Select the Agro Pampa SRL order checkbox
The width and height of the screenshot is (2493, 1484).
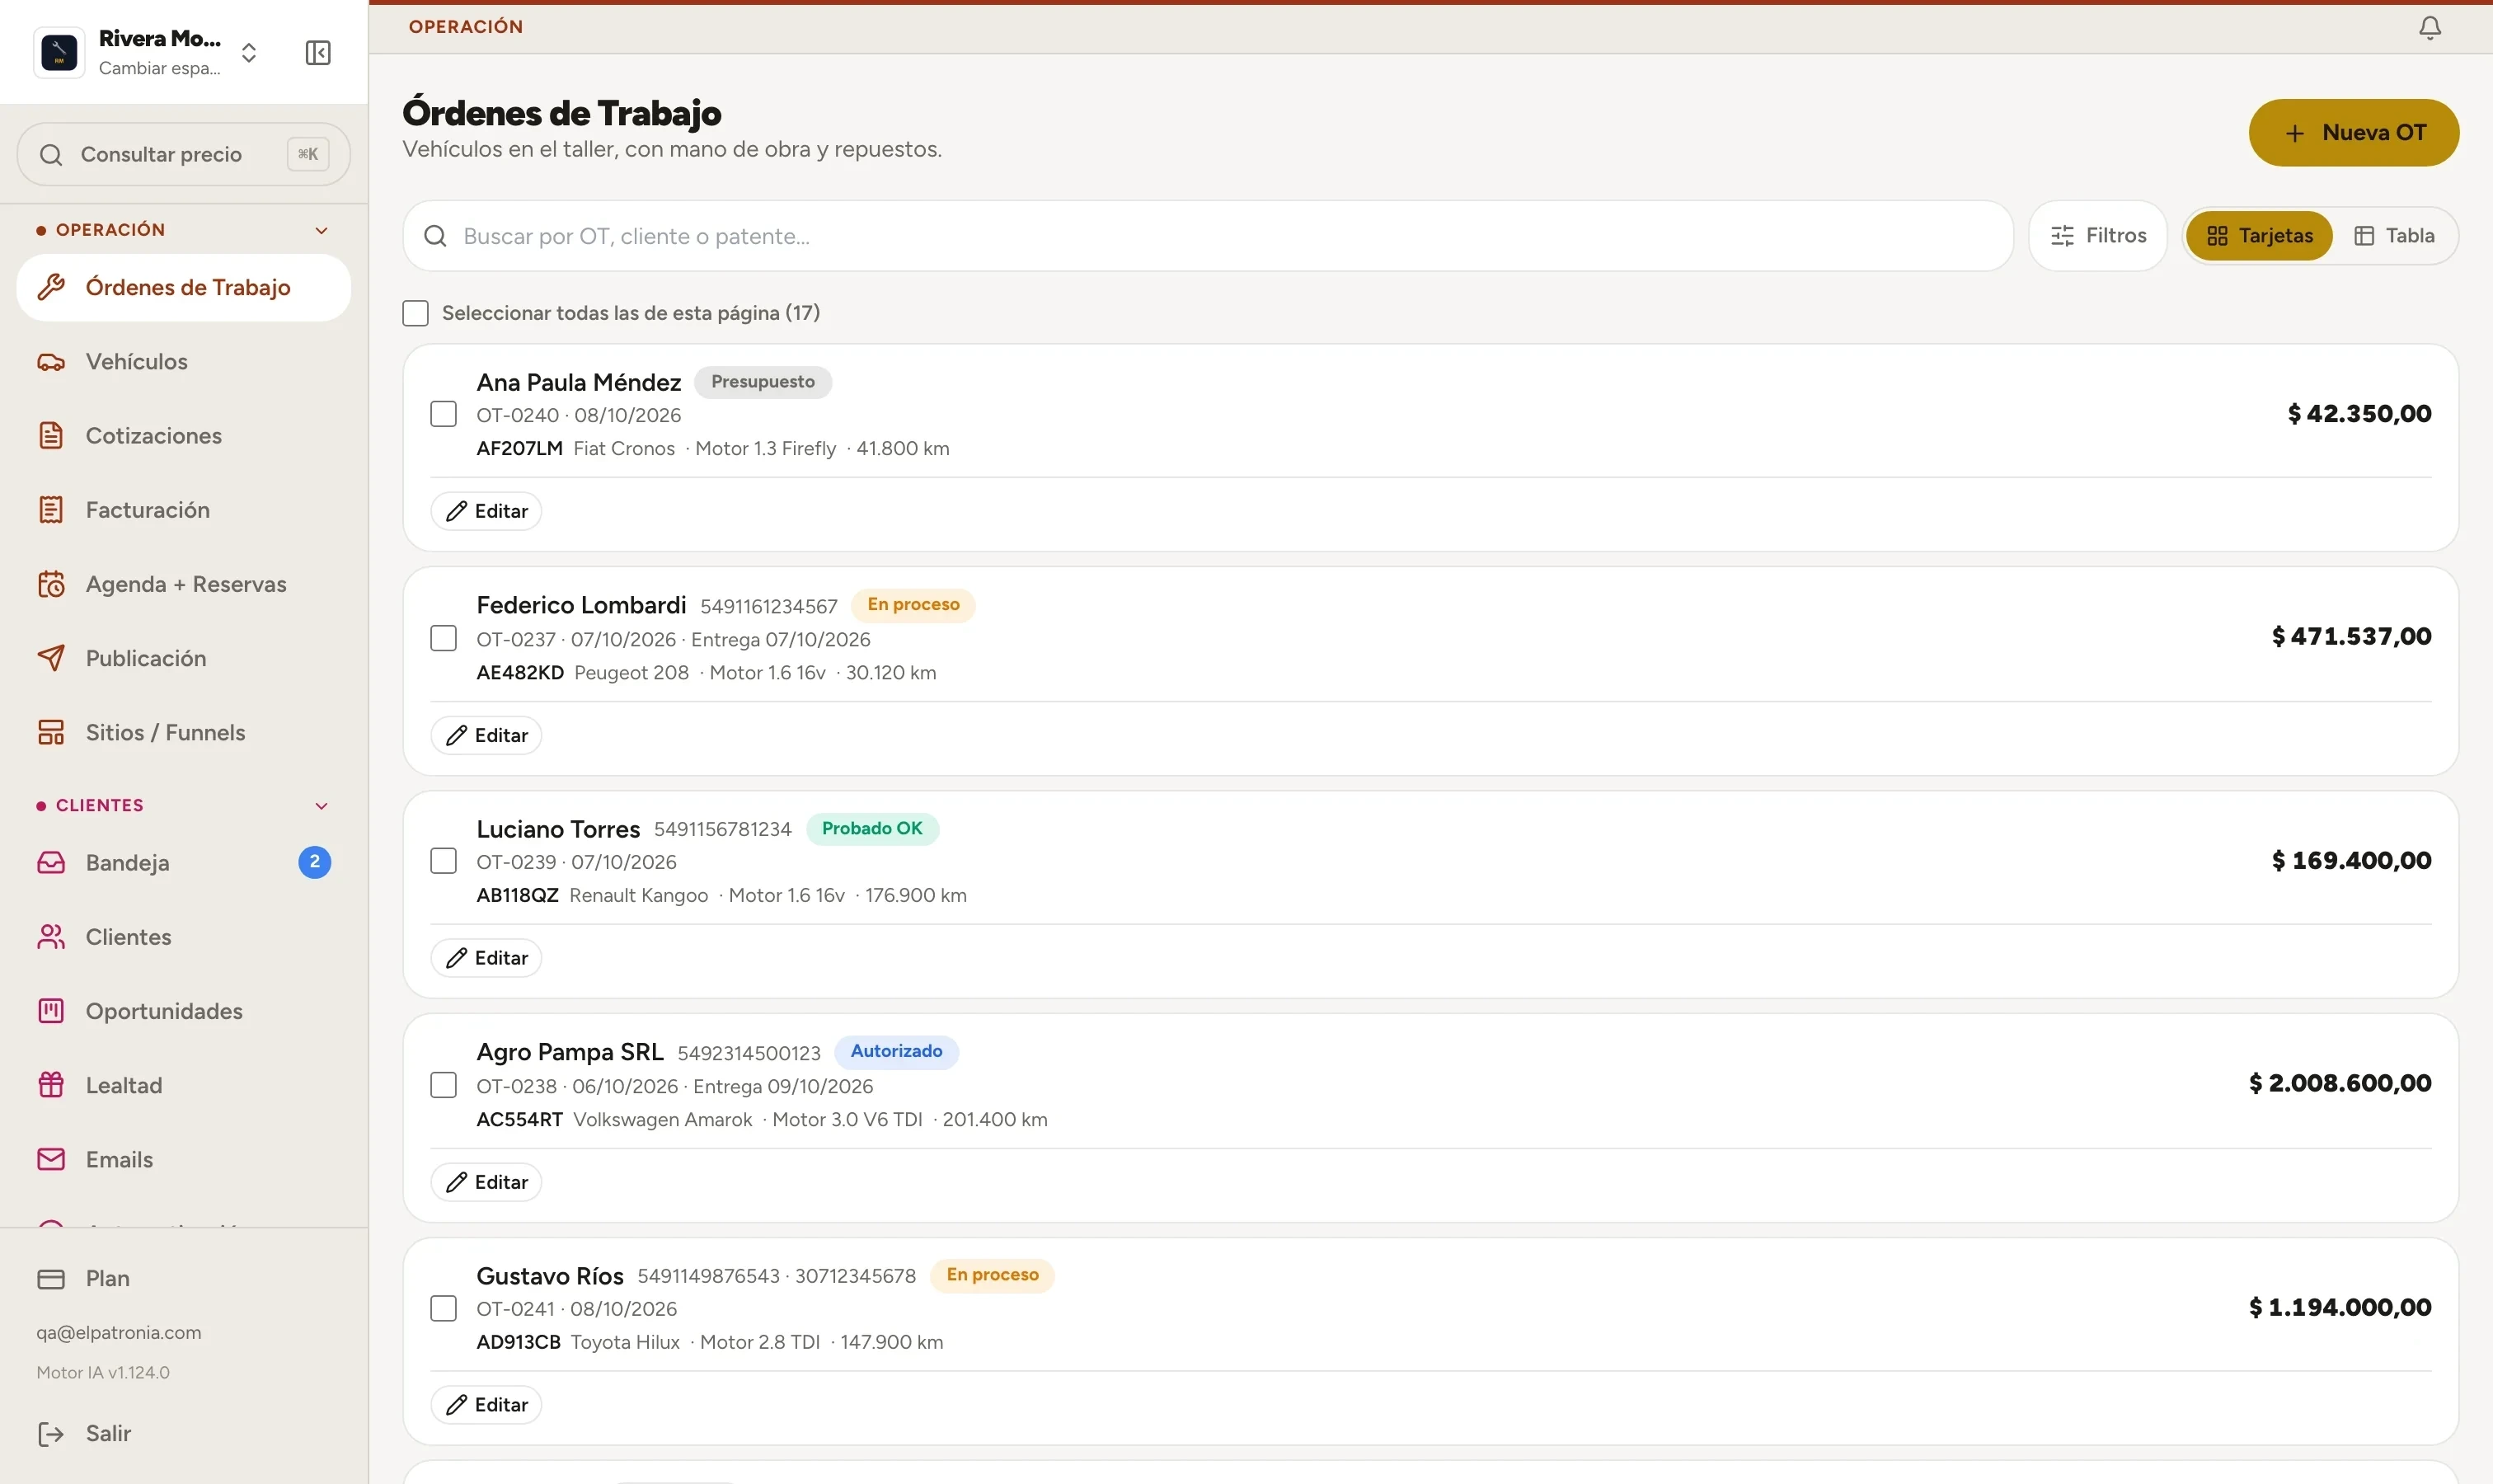click(x=443, y=1085)
